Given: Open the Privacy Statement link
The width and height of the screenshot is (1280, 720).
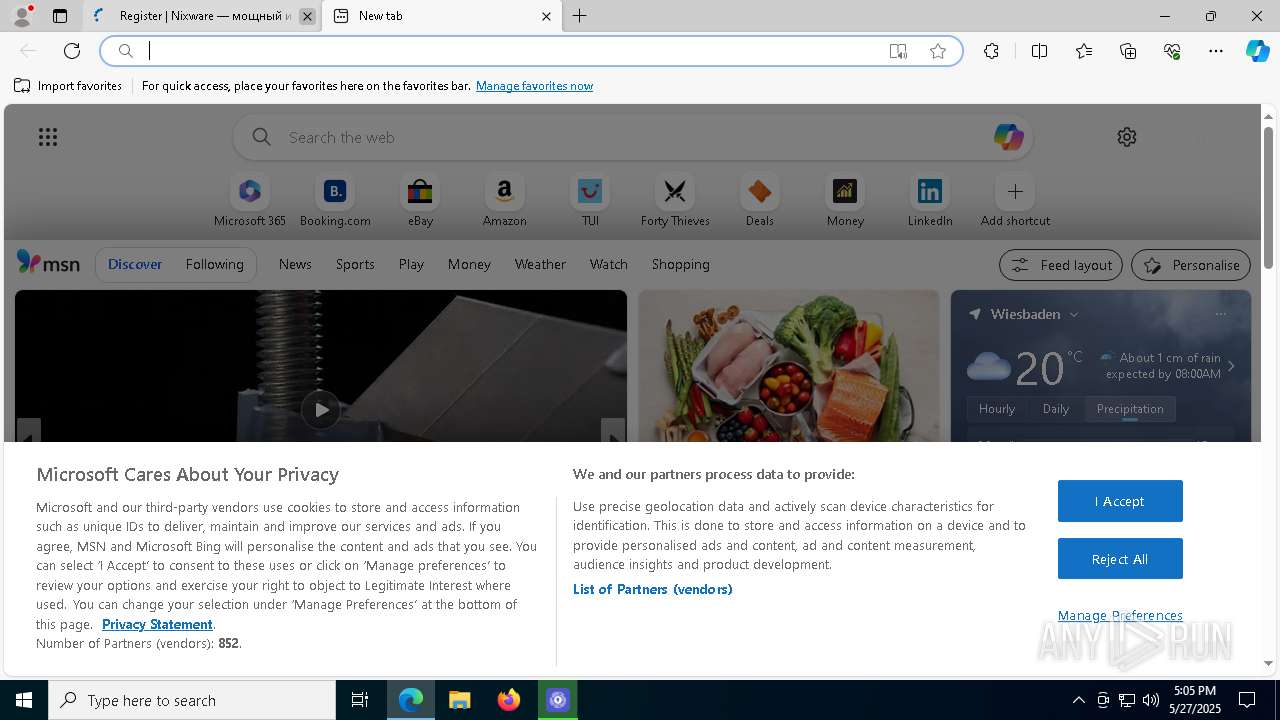Looking at the screenshot, I should pos(157,624).
